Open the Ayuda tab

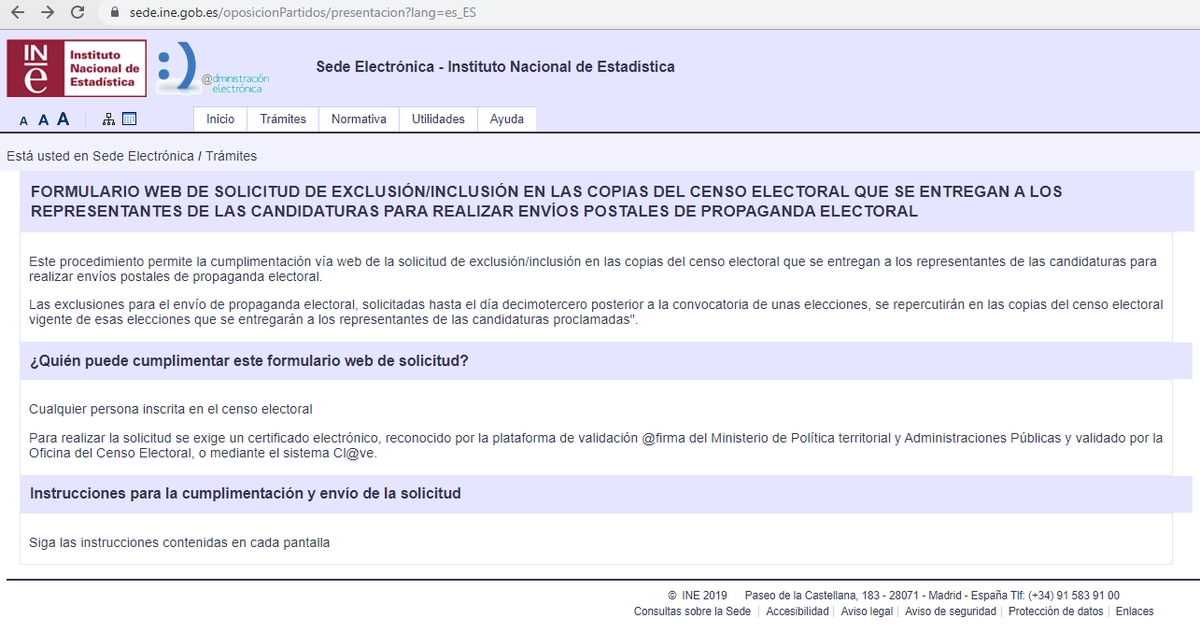point(506,118)
